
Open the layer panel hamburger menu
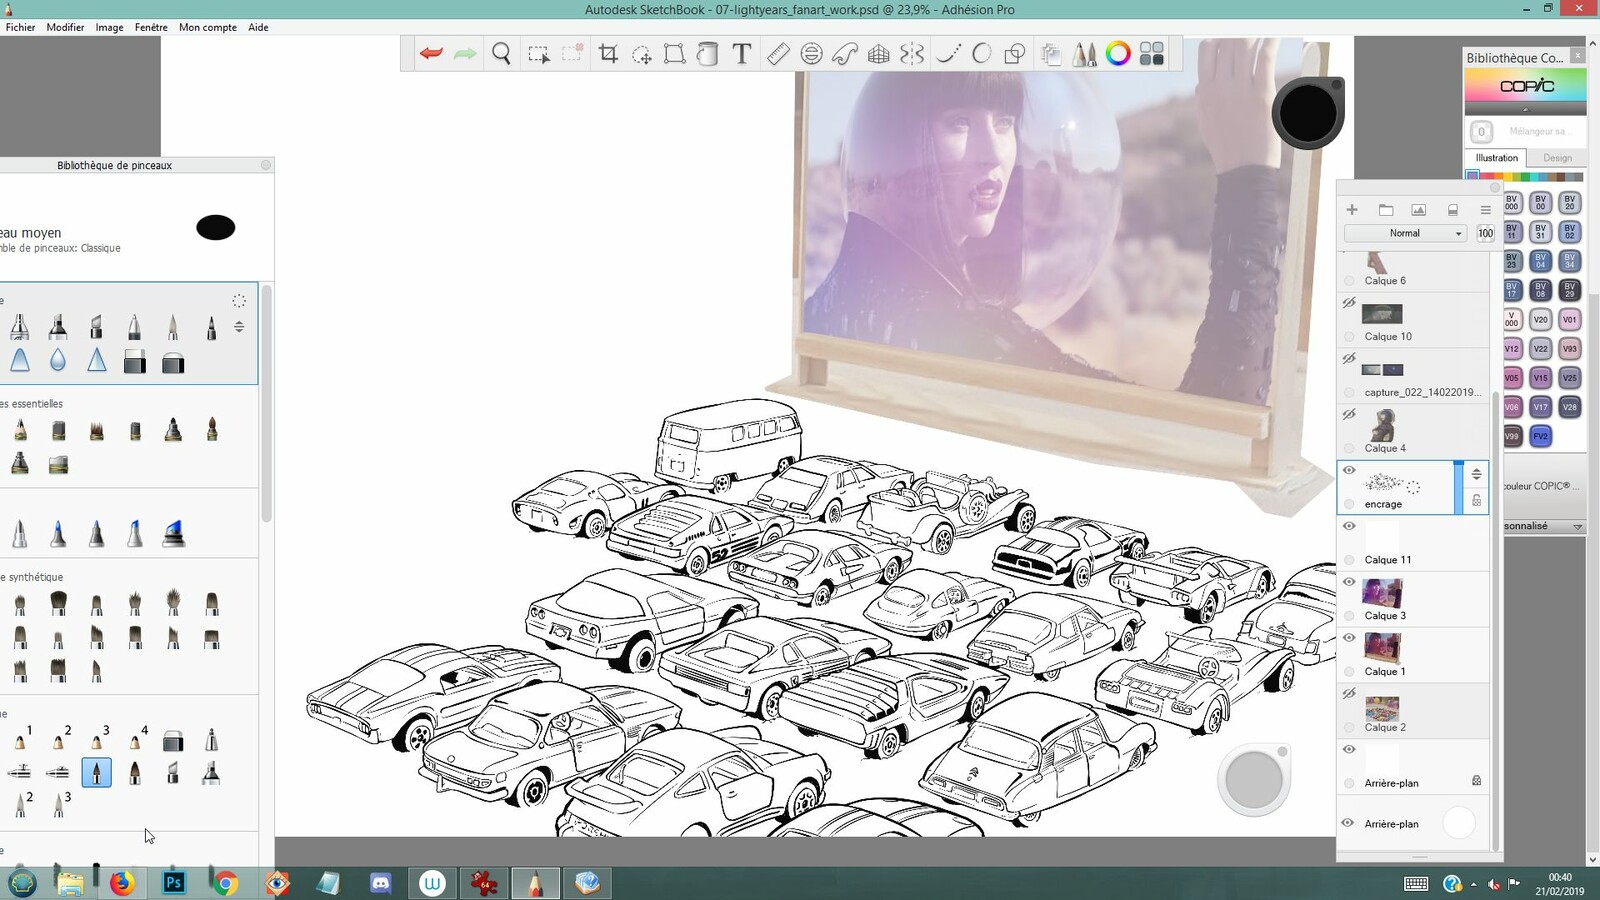click(1485, 210)
